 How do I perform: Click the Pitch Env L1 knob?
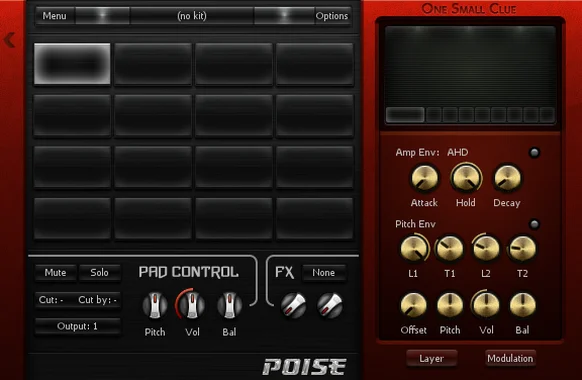pos(413,249)
